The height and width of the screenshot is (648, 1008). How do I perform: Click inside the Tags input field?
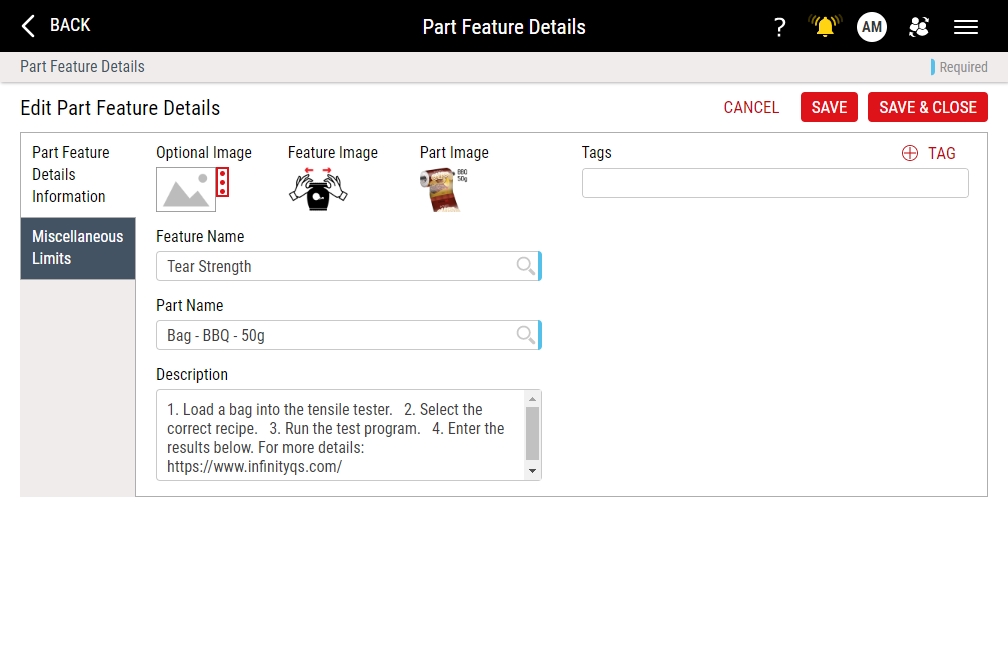(x=775, y=183)
